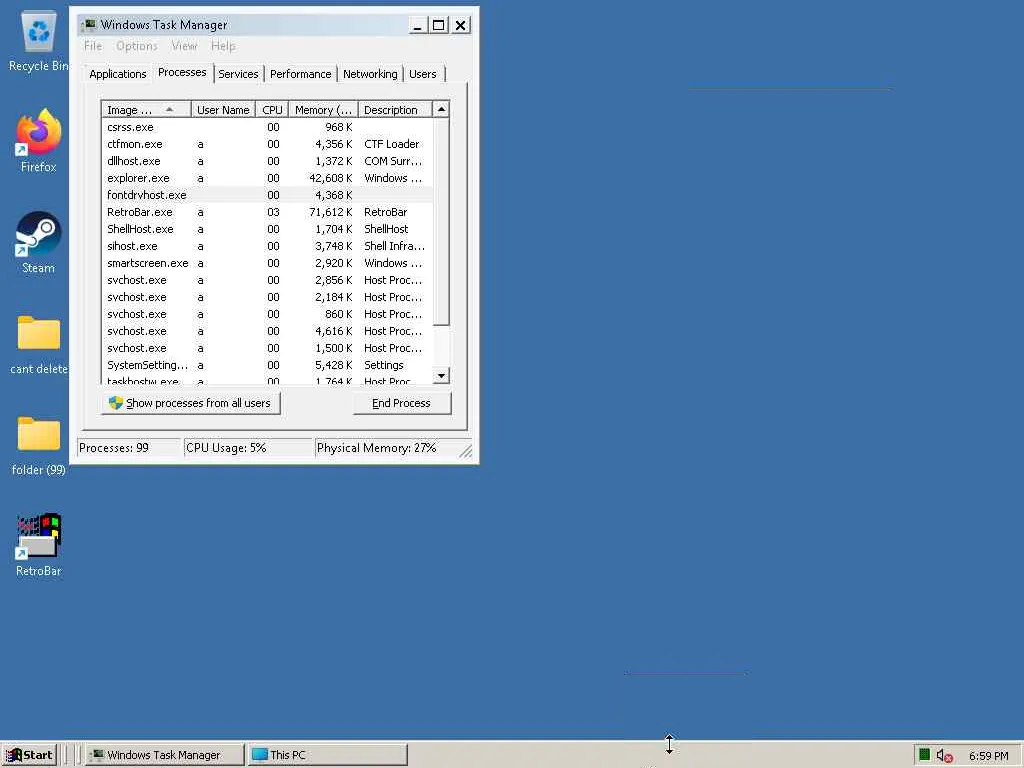The image size is (1024, 768).
Task: Select svchost.exe using 860 K
Action: (x=267, y=314)
